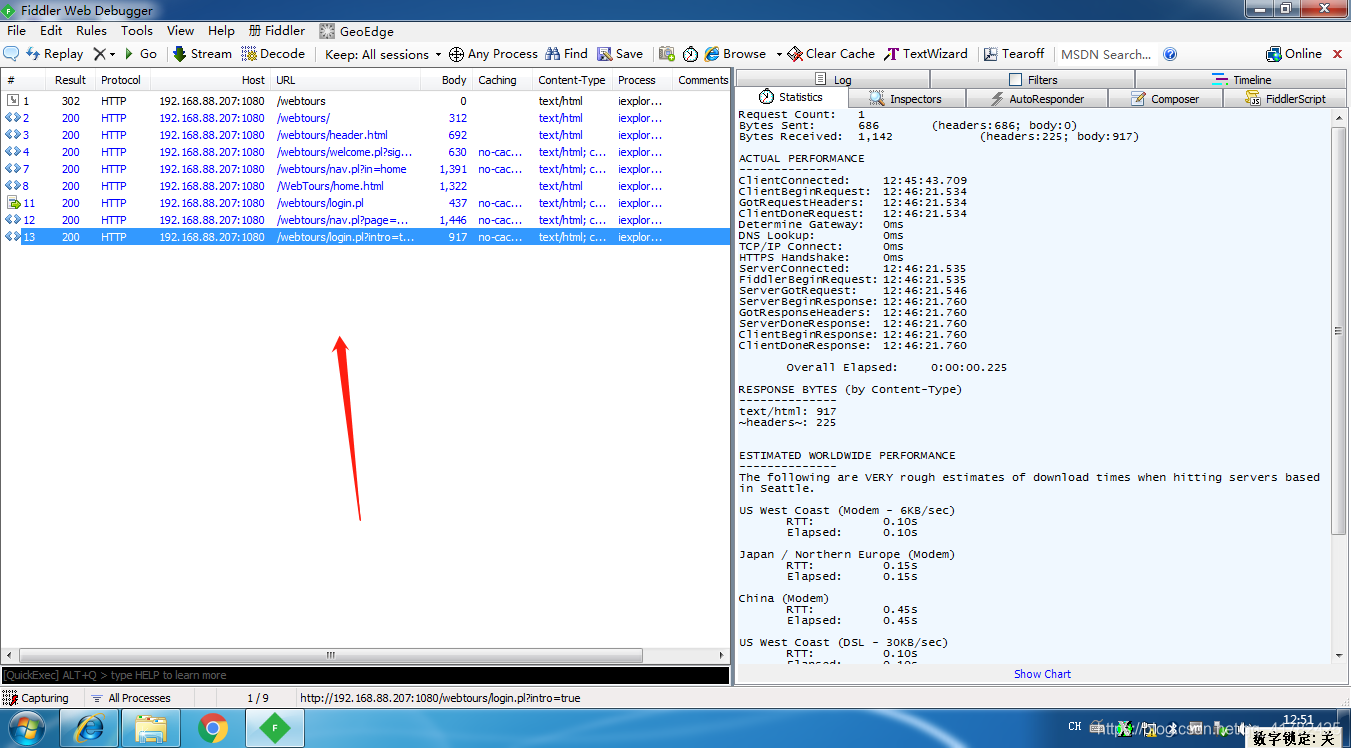Sort sessions by Protocol column header

121,80
